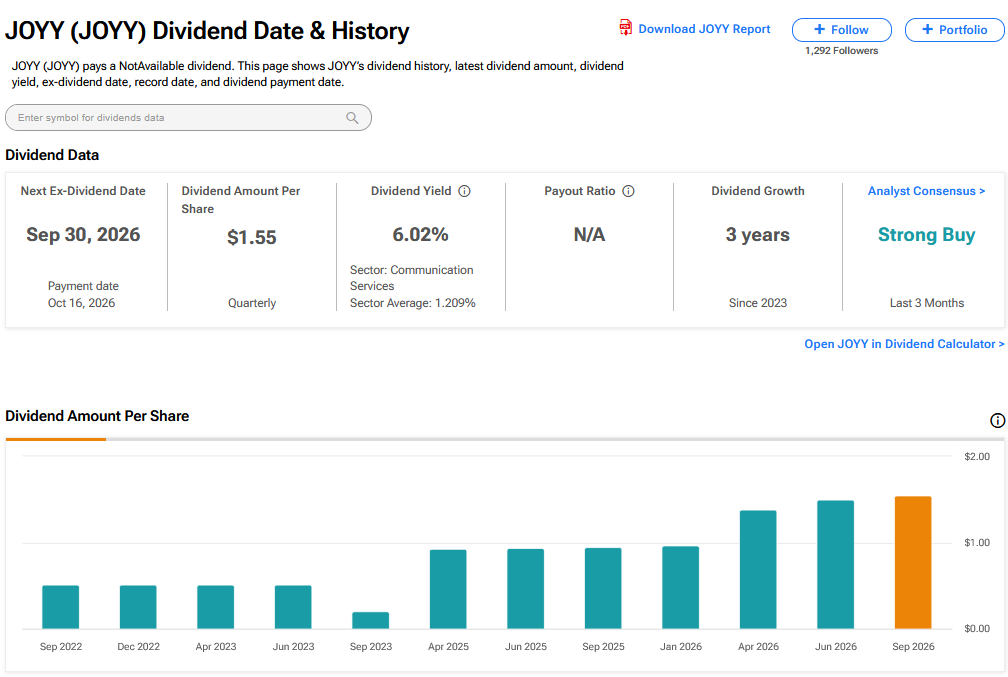Select the Sep 2022 dividend bar
Screen dimensions: 1008x677
pos(60,607)
